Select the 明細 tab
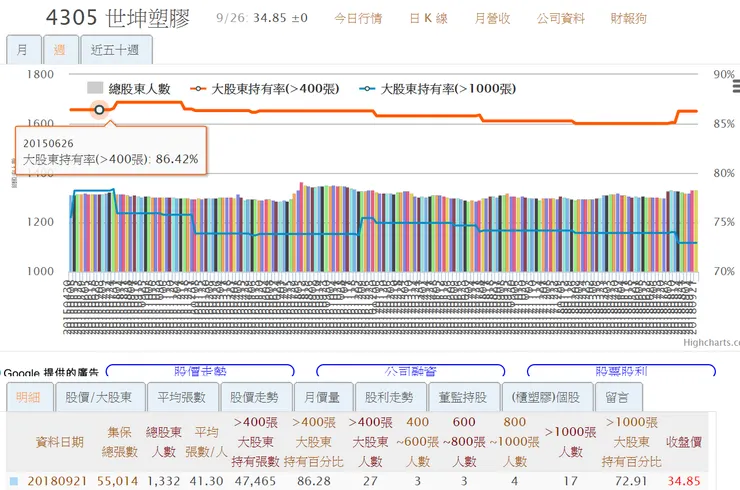 click(x=29, y=397)
